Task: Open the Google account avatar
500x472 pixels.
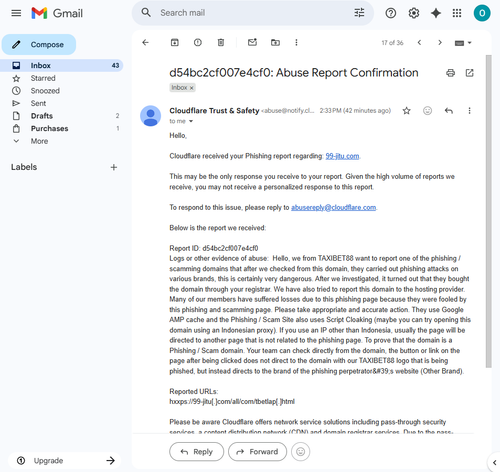Action: 482,13
